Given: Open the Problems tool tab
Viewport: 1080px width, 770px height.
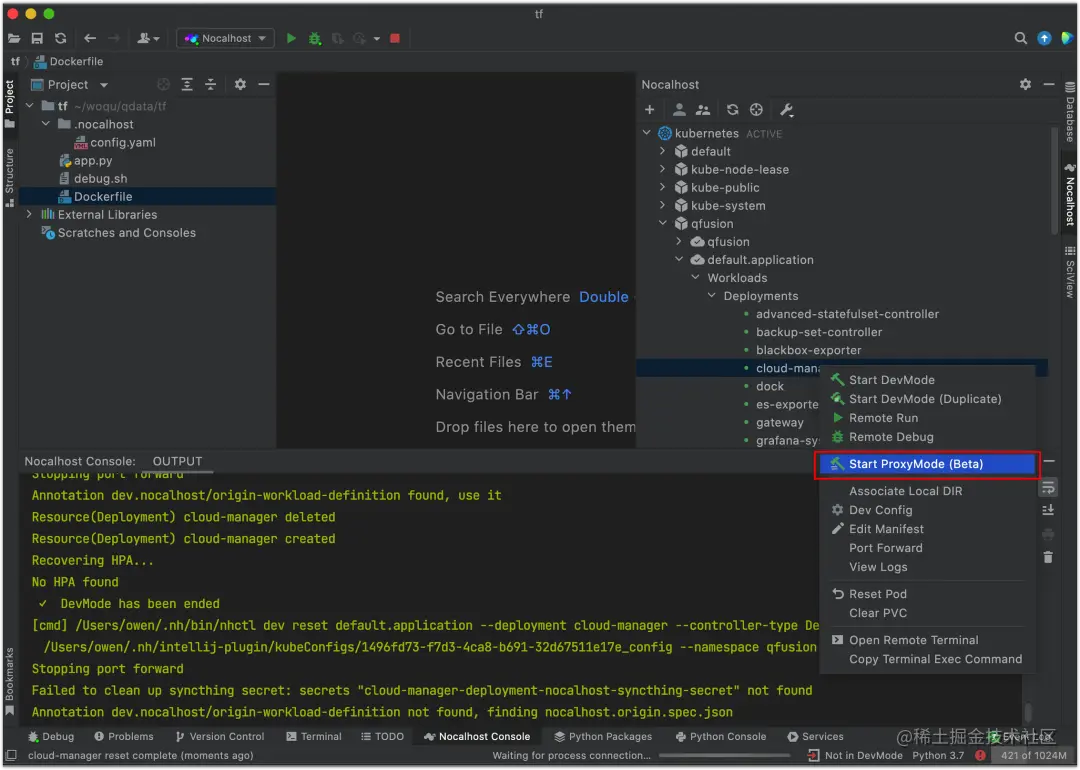Looking at the screenshot, I should 124,736.
